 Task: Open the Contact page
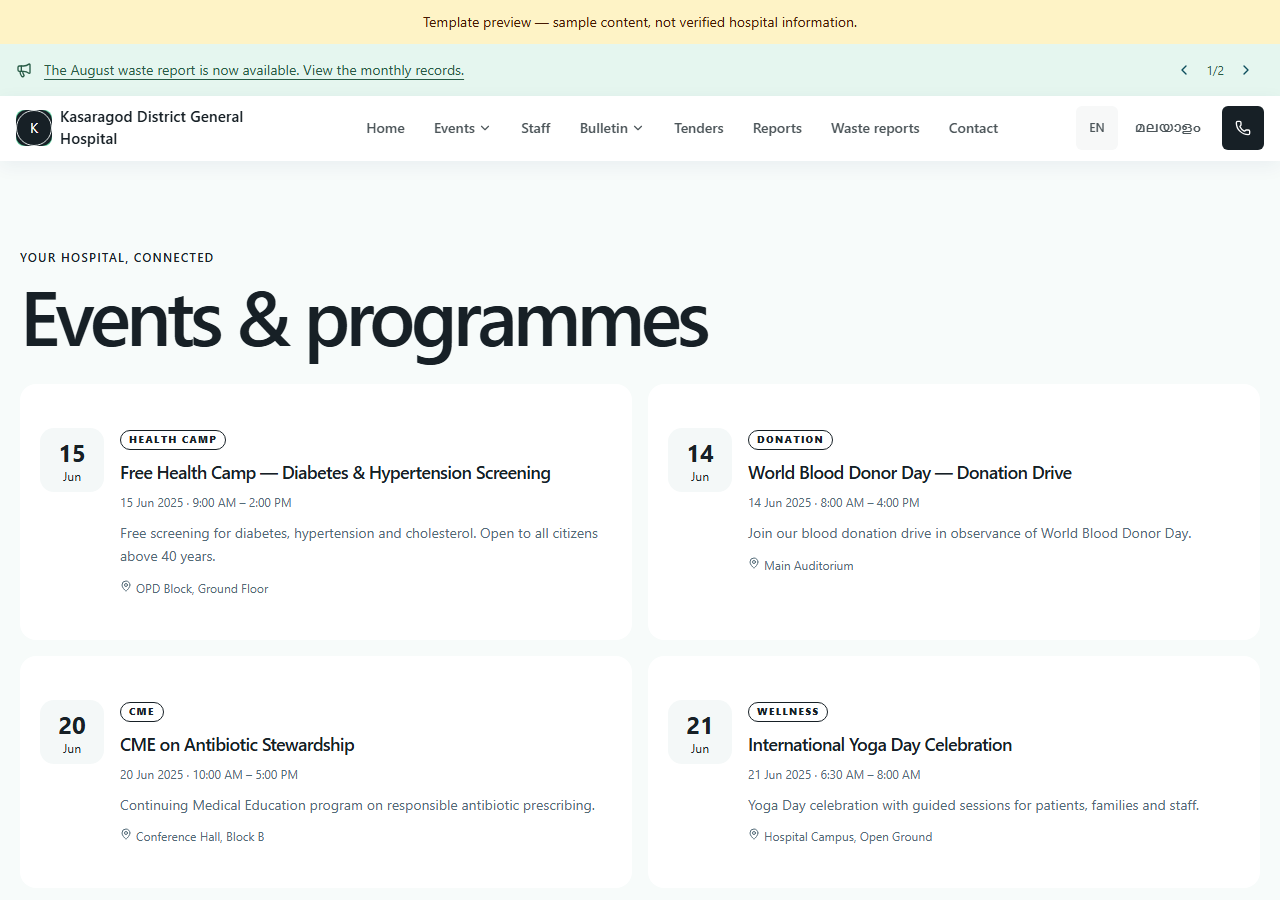[x=973, y=128]
